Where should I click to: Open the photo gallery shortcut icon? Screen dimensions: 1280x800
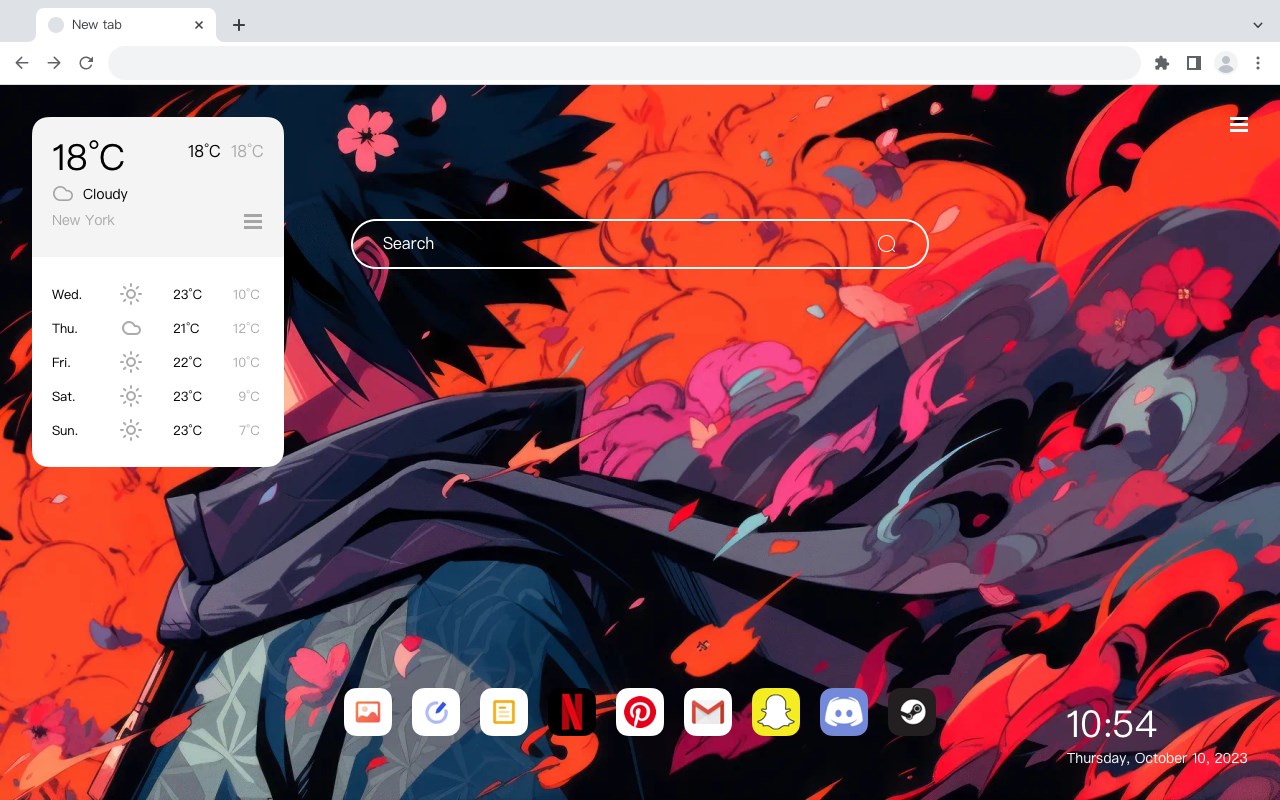point(368,712)
